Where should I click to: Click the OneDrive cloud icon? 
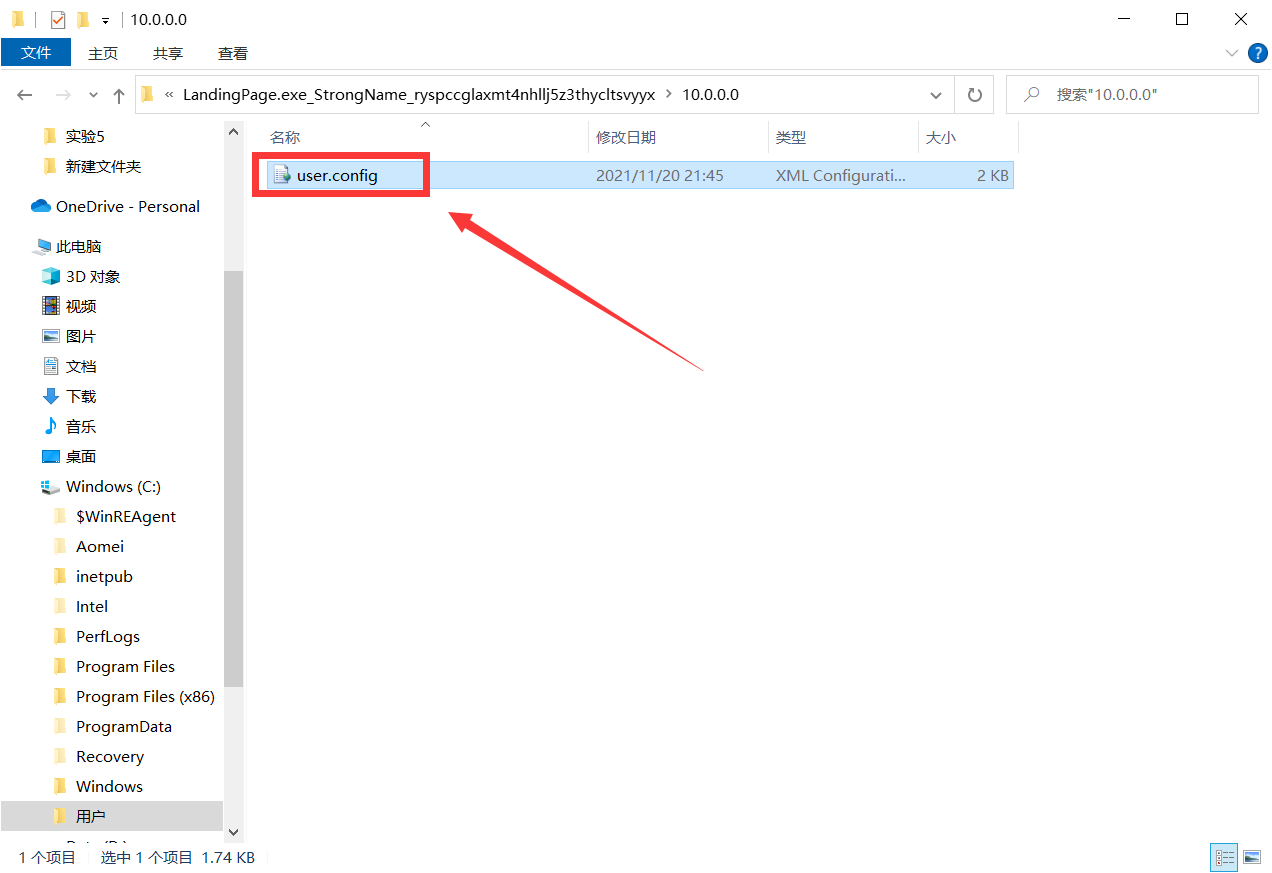[x=41, y=206]
